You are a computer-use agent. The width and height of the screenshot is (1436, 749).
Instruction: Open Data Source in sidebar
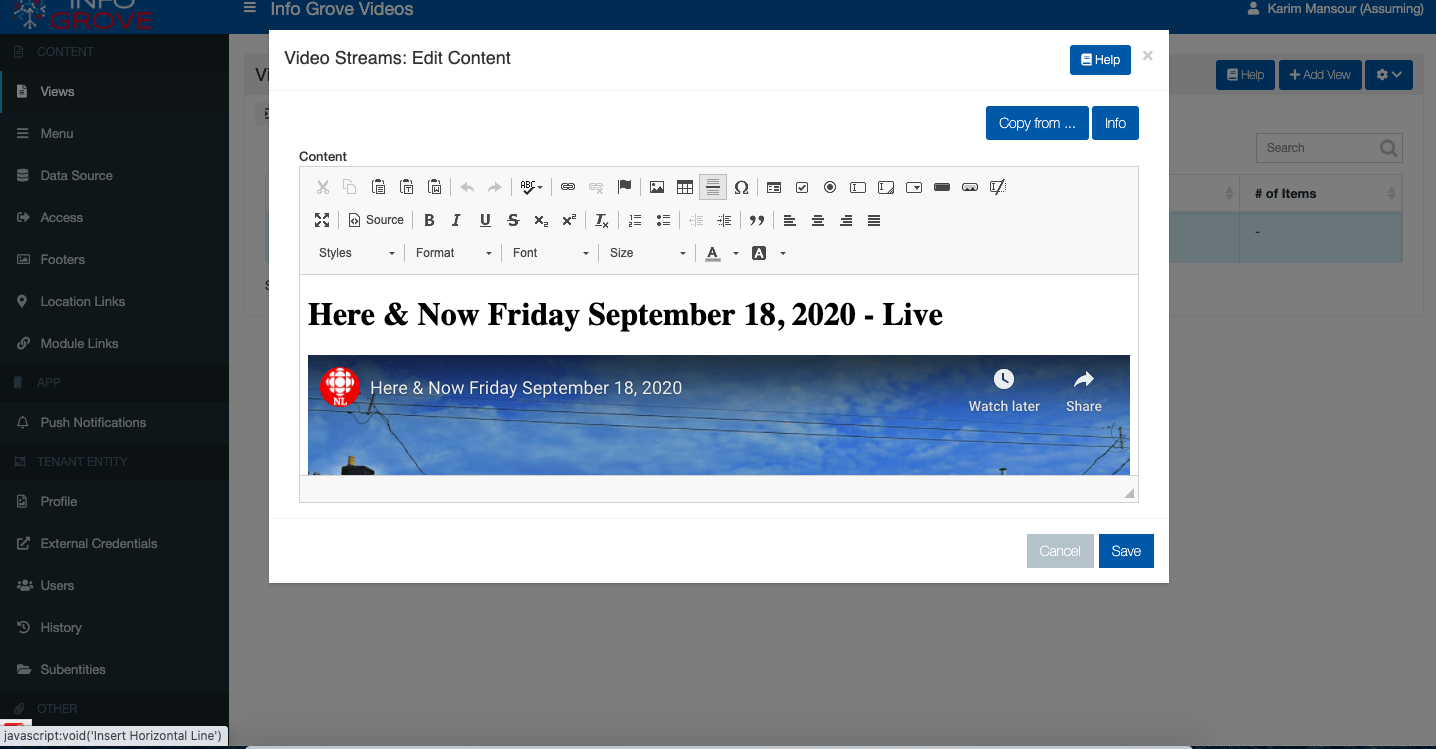[x=76, y=175]
